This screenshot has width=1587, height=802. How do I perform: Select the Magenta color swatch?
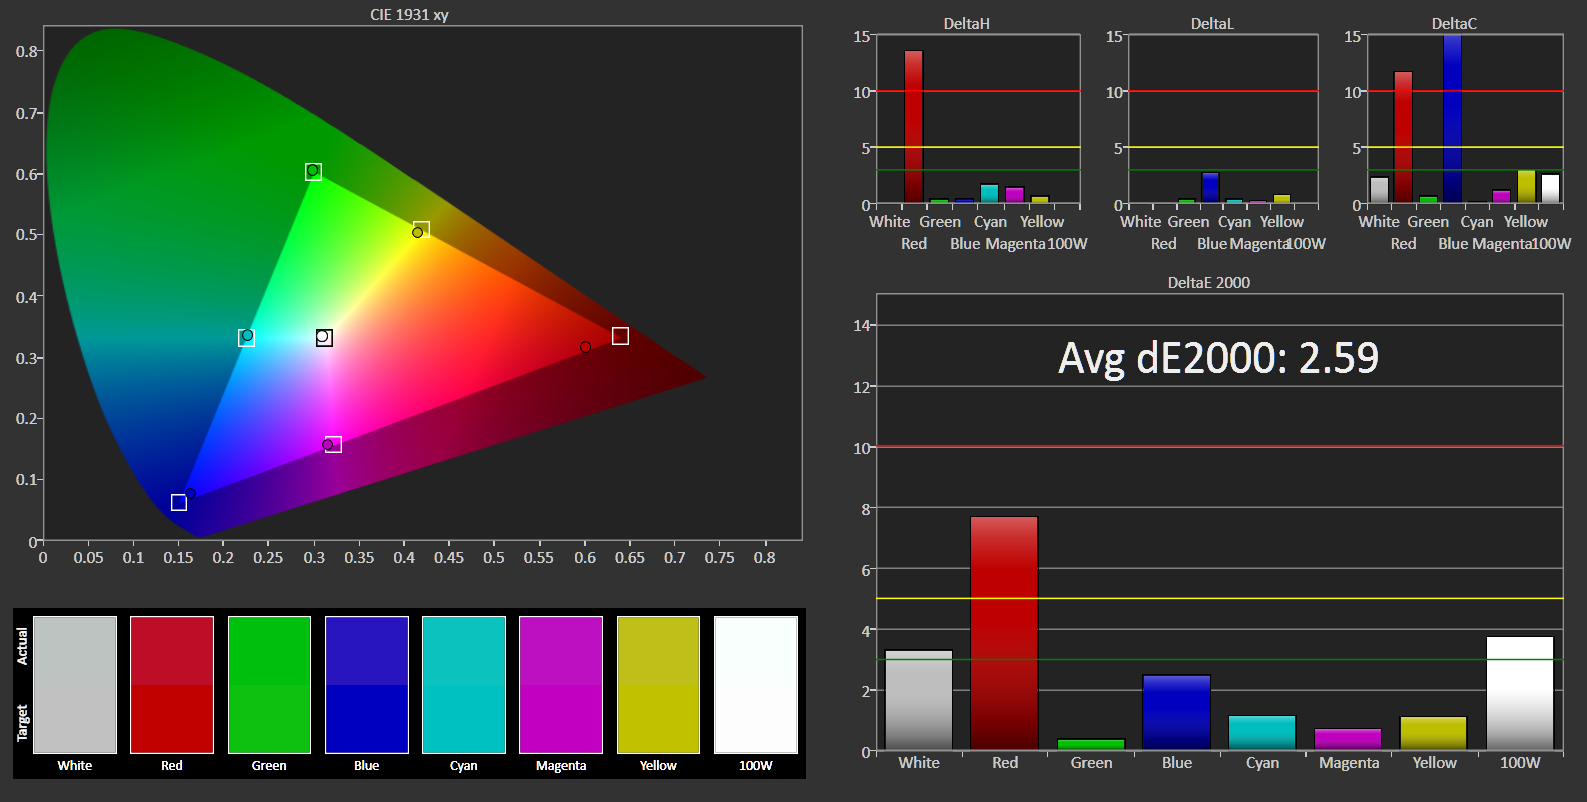pos(561,685)
